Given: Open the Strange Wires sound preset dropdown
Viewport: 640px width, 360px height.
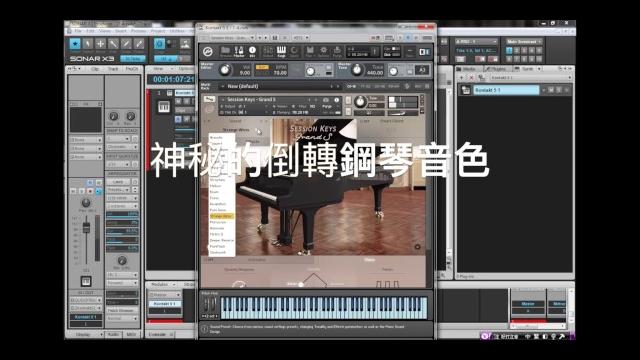Looking at the screenshot, I should coord(236,130).
